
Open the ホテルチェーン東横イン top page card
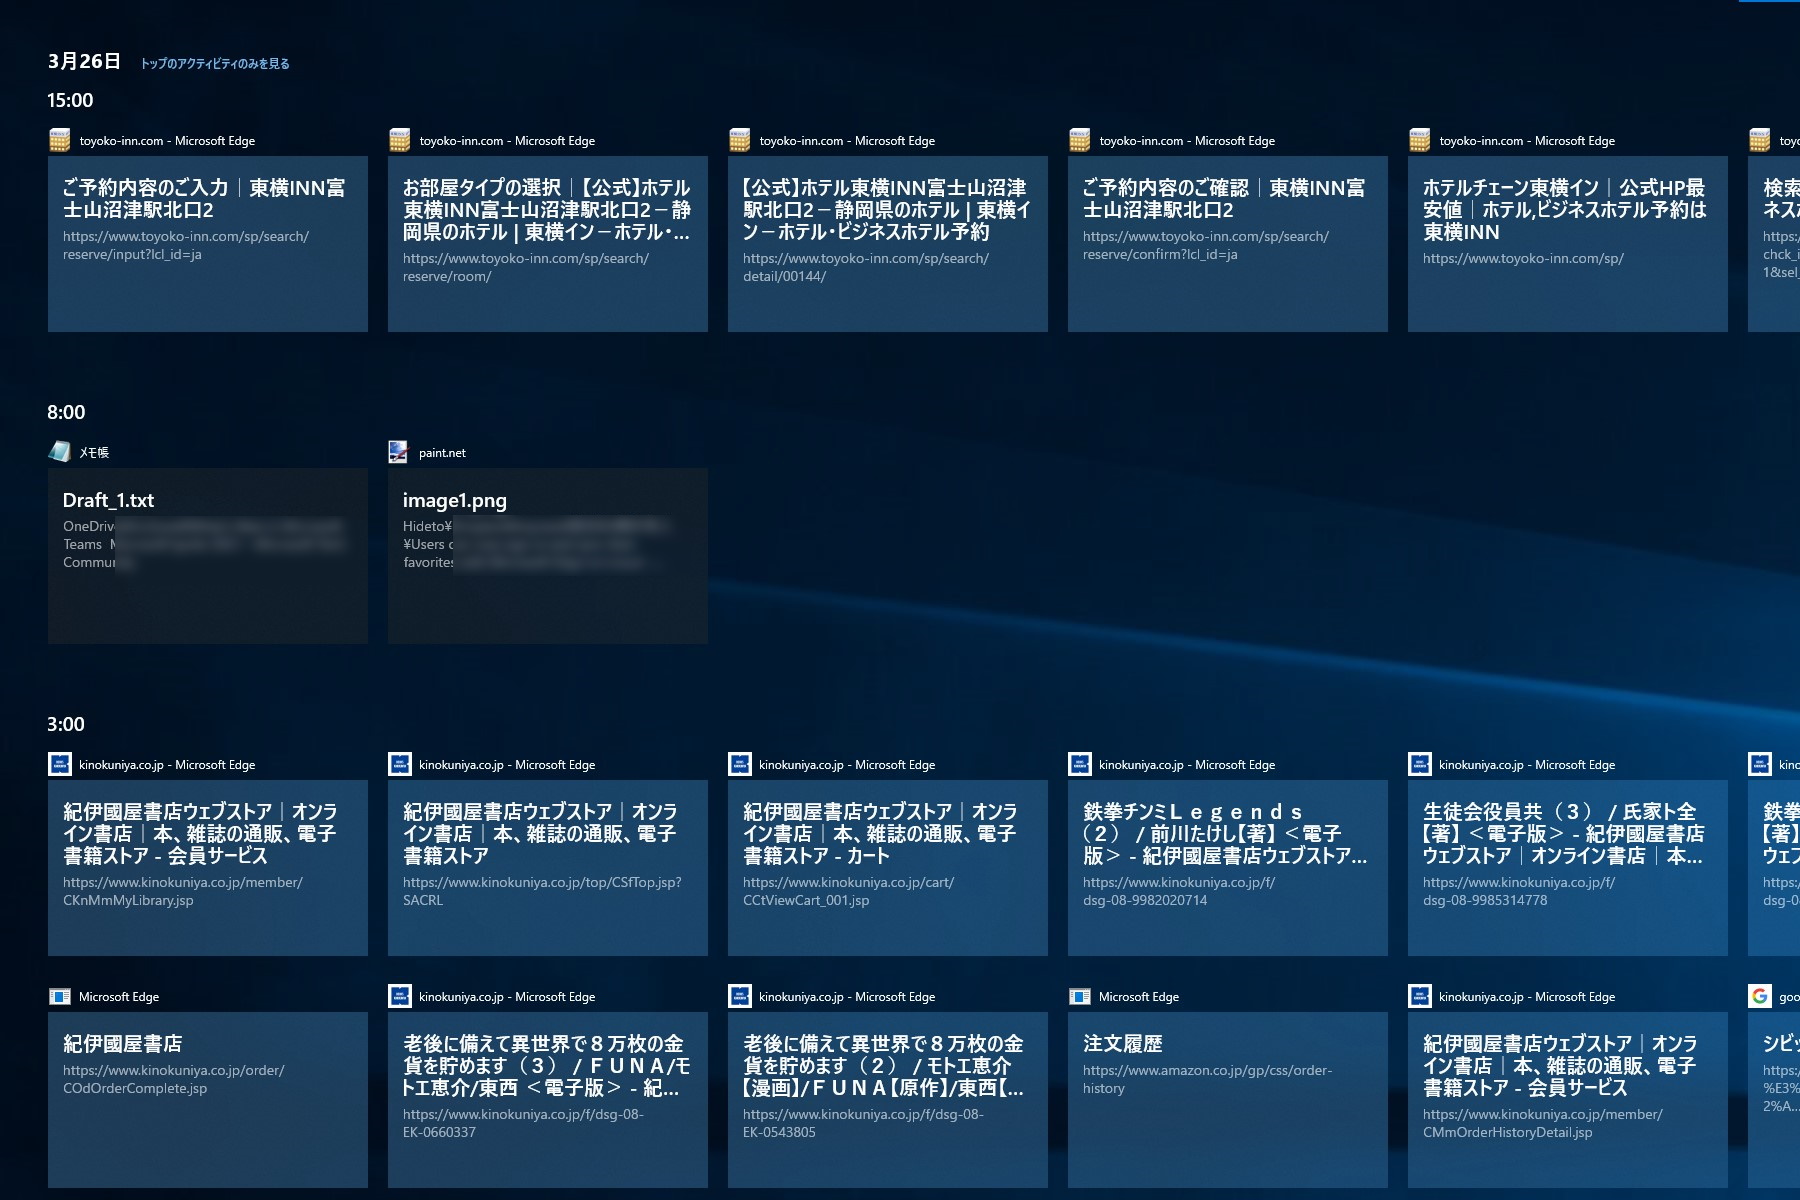click(x=1568, y=244)
